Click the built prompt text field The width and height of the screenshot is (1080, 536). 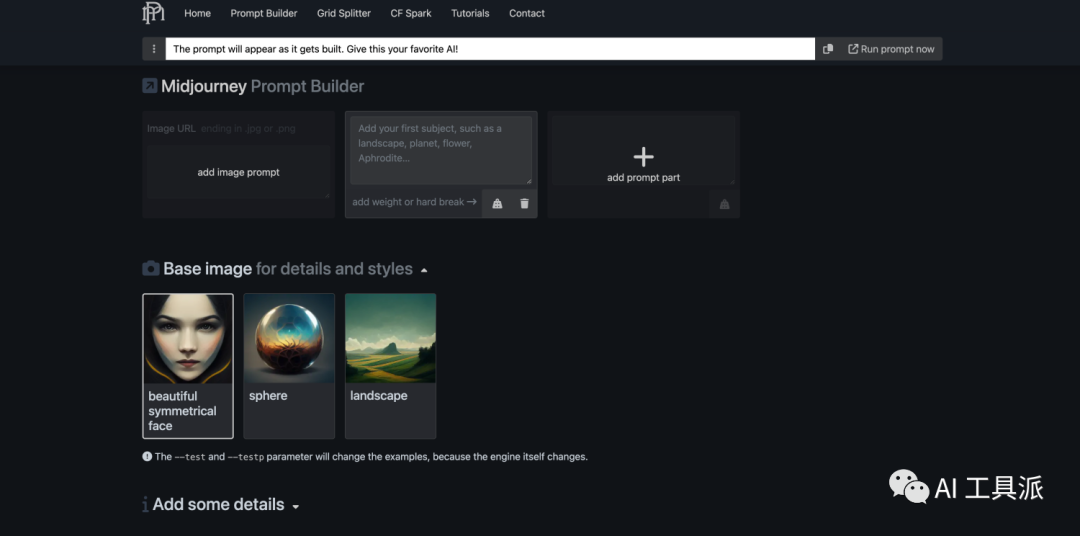490,49
